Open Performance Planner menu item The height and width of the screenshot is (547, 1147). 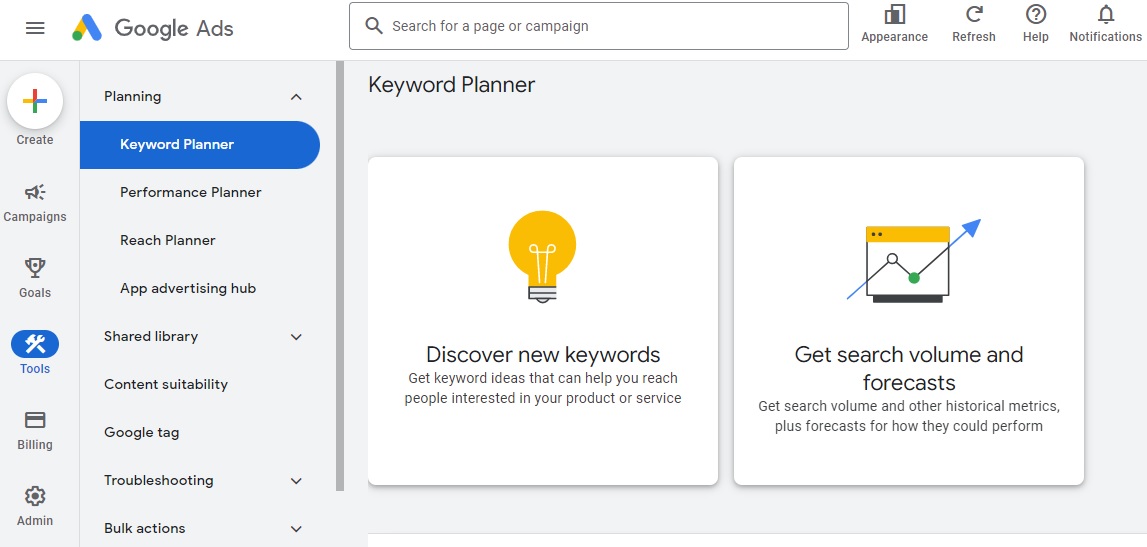point(190,192)
